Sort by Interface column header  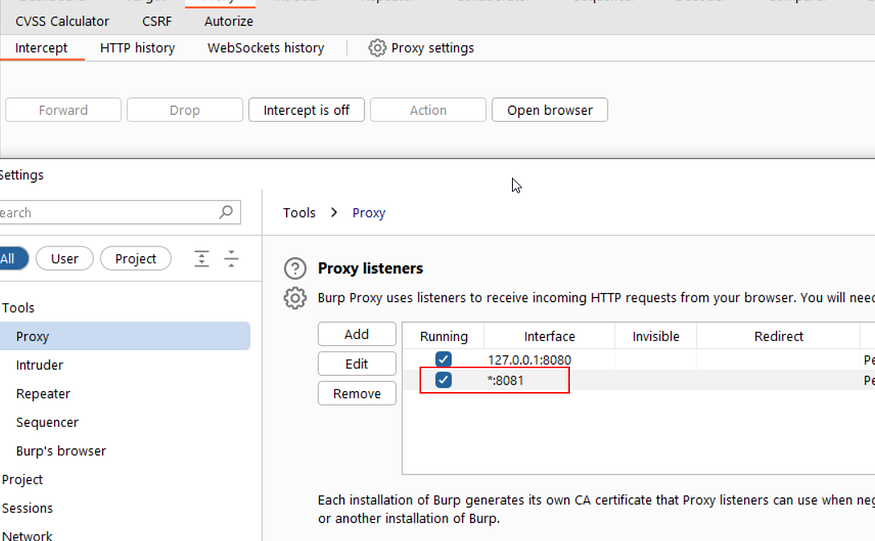point(549,336)
